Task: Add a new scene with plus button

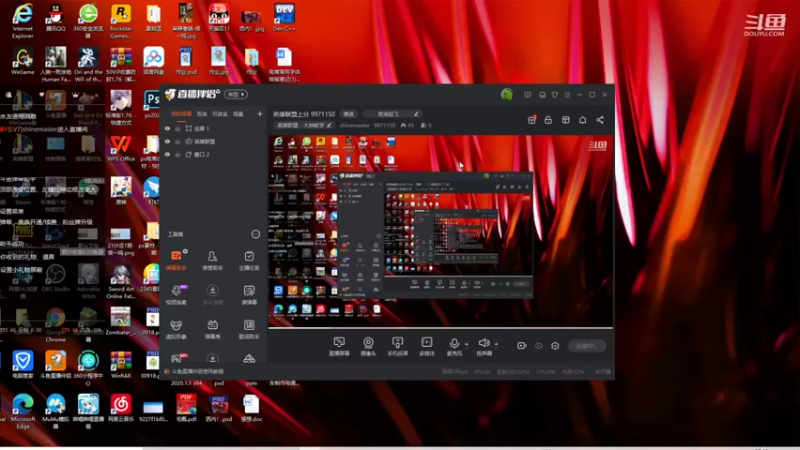Action: (x=260, y=114)
